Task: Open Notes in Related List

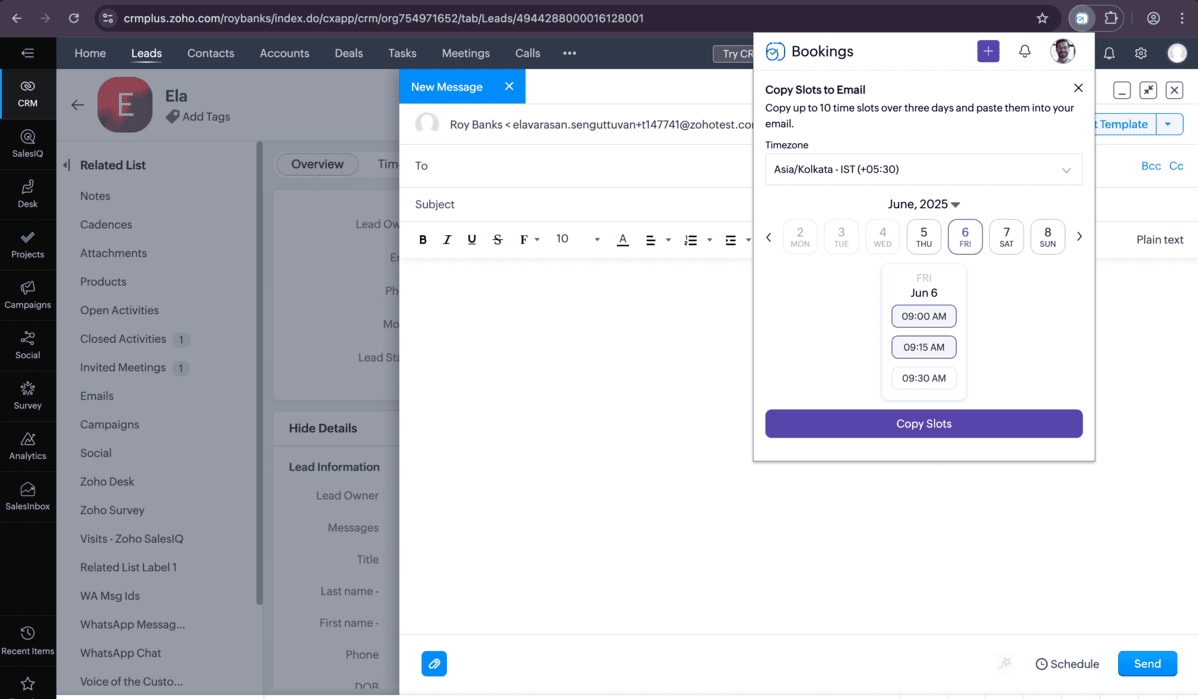Action: (x=96, y=196)
